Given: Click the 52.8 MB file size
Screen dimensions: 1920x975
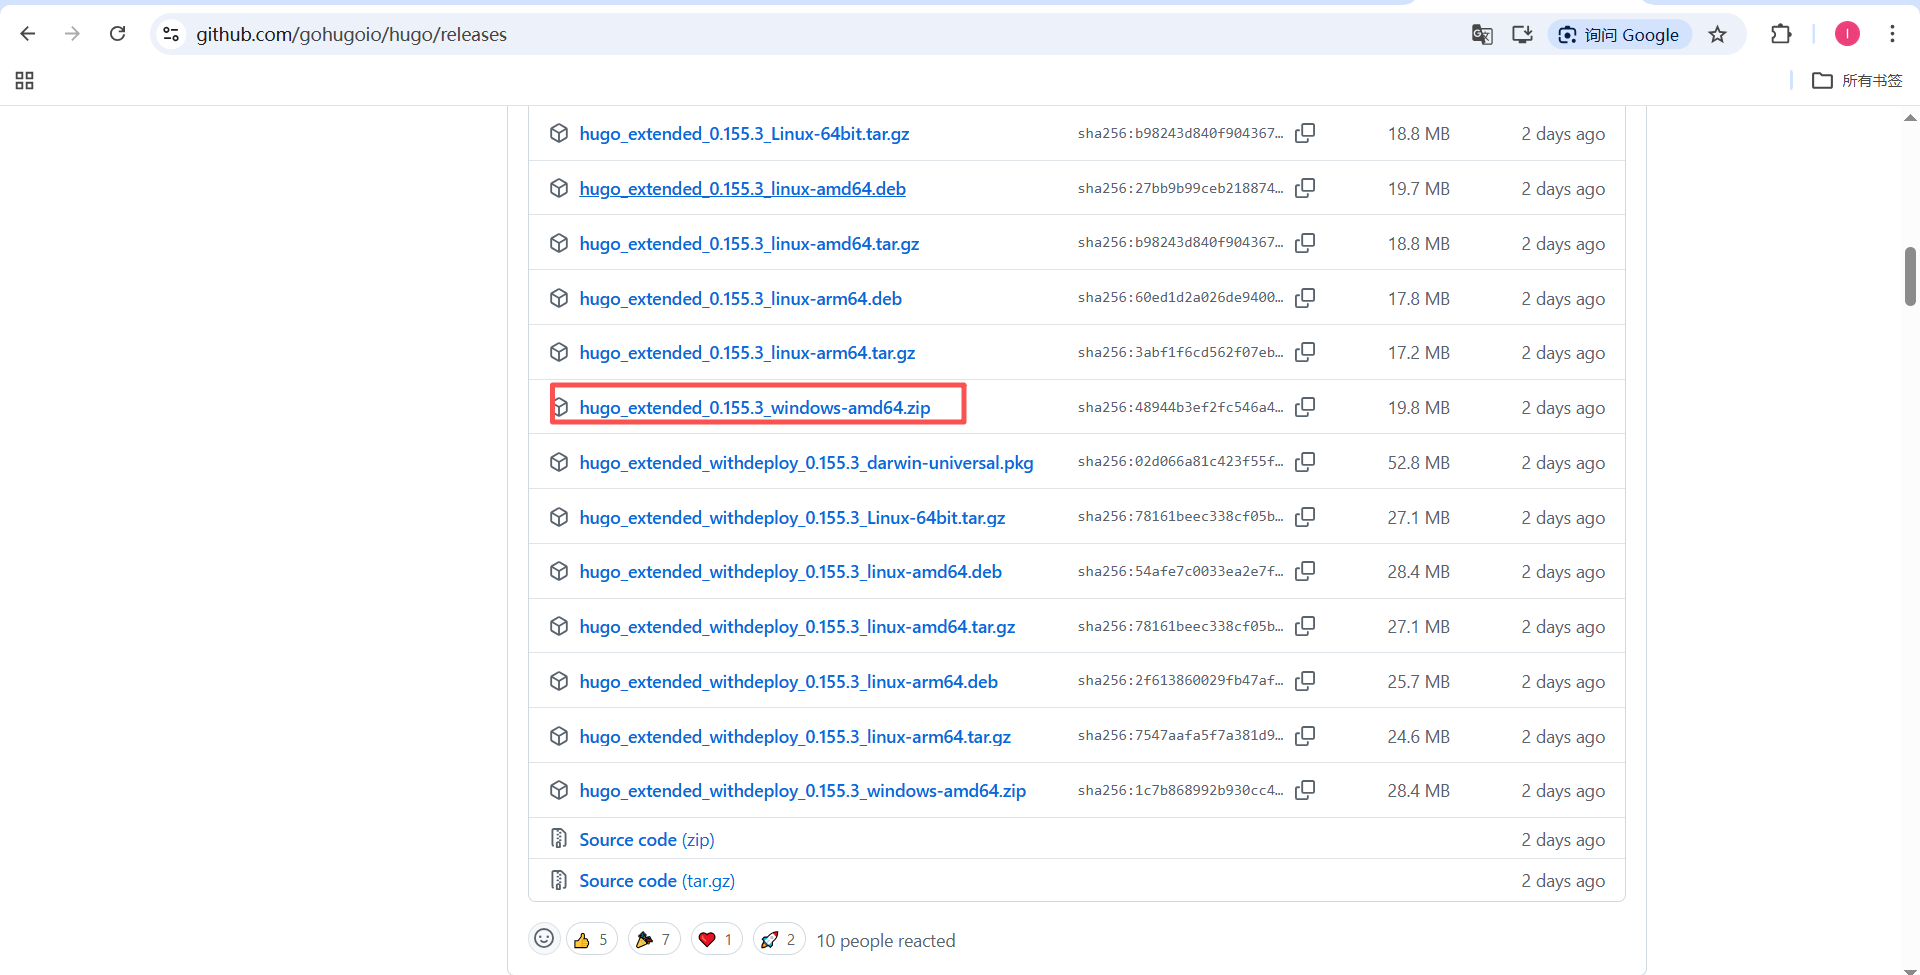Looking at the screenshot, I should [1418, 463].
